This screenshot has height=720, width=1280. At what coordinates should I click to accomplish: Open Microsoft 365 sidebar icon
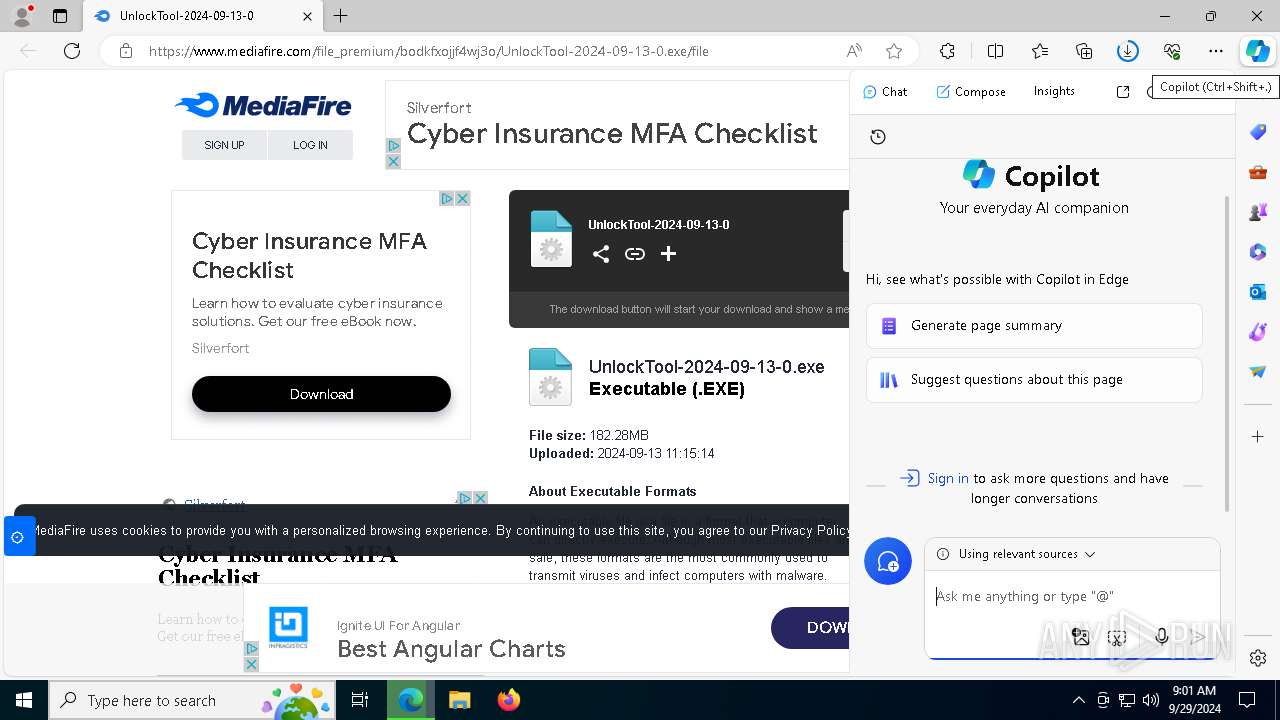1258,252
